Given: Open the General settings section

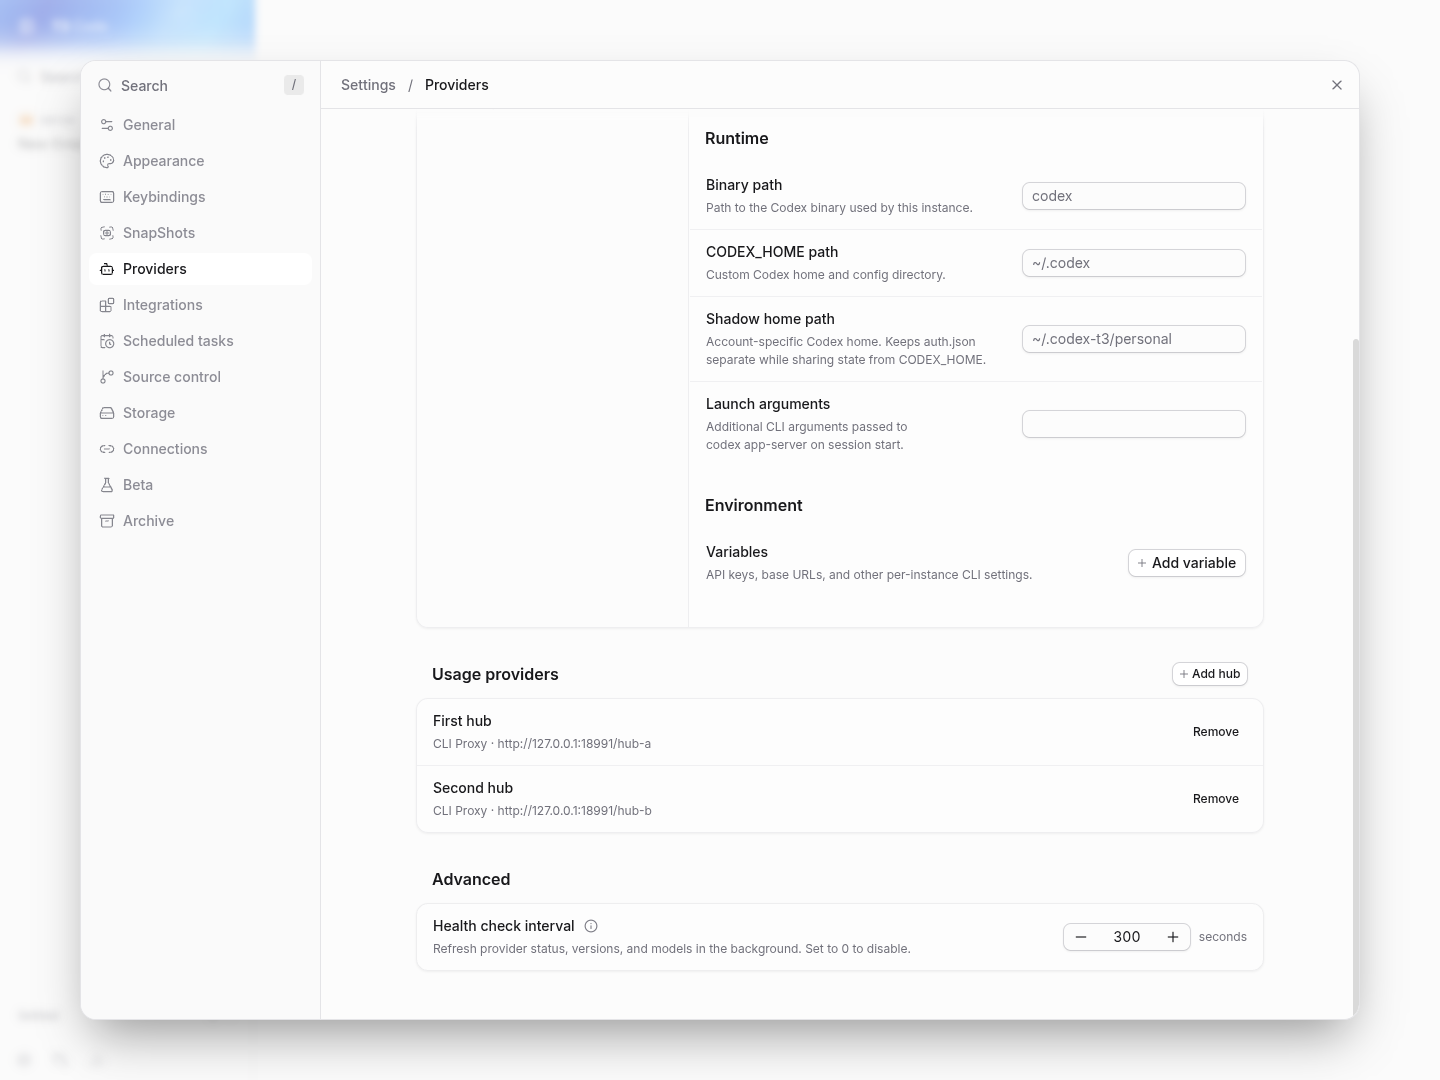Looking at the screenshot, I should coord(200,125).
